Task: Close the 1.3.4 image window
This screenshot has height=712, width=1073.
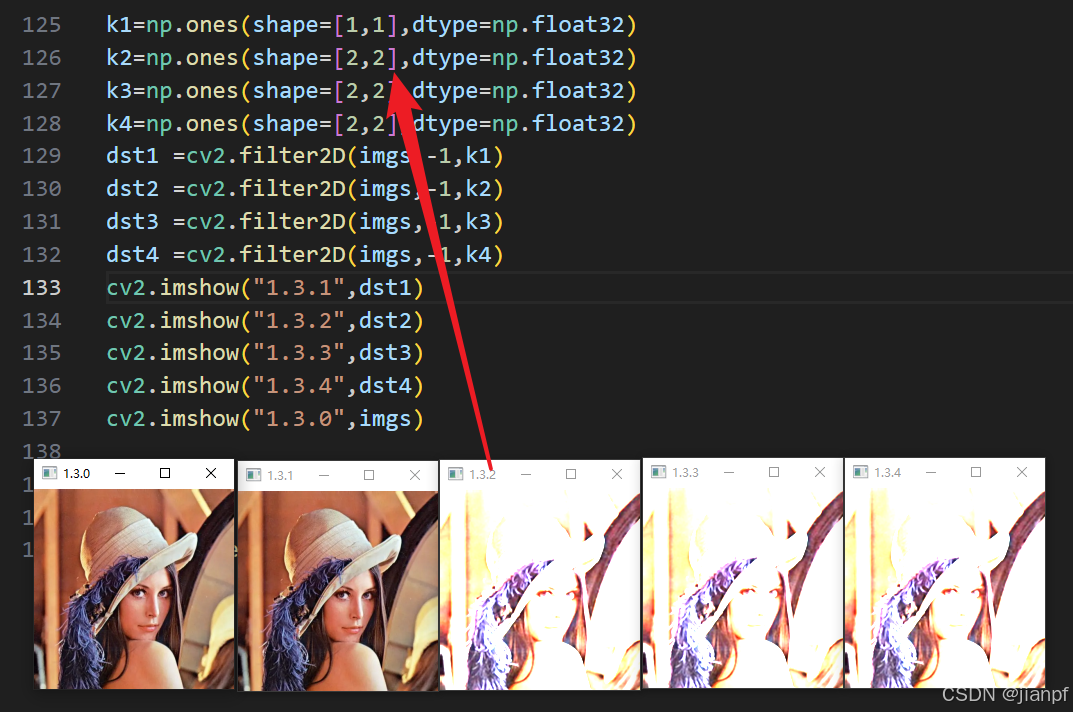Action: pyautogui.click(x=1022, y=472)
